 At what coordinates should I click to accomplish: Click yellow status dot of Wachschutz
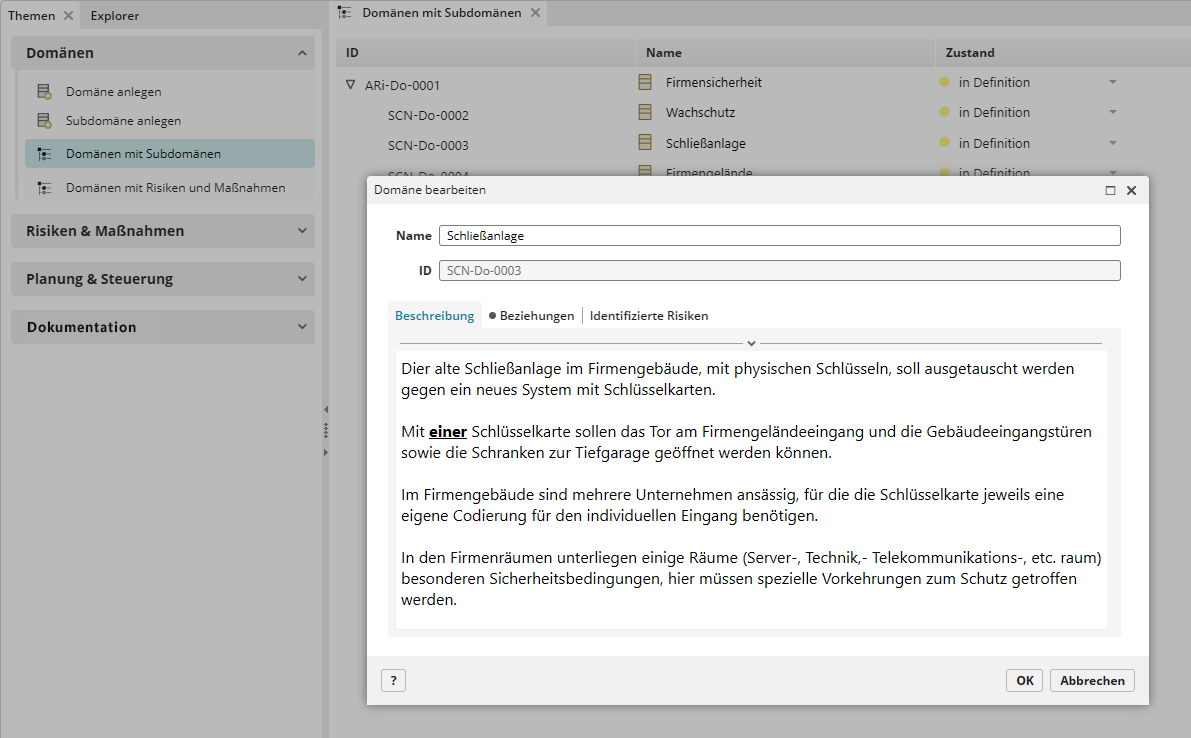(944, 112)
